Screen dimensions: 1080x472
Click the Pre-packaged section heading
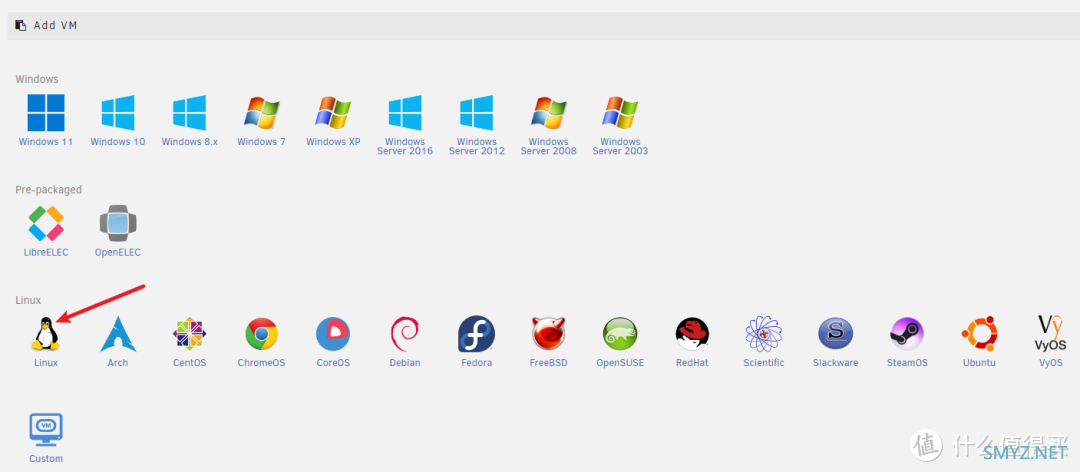pyautogui.click(x=49, y=189)
